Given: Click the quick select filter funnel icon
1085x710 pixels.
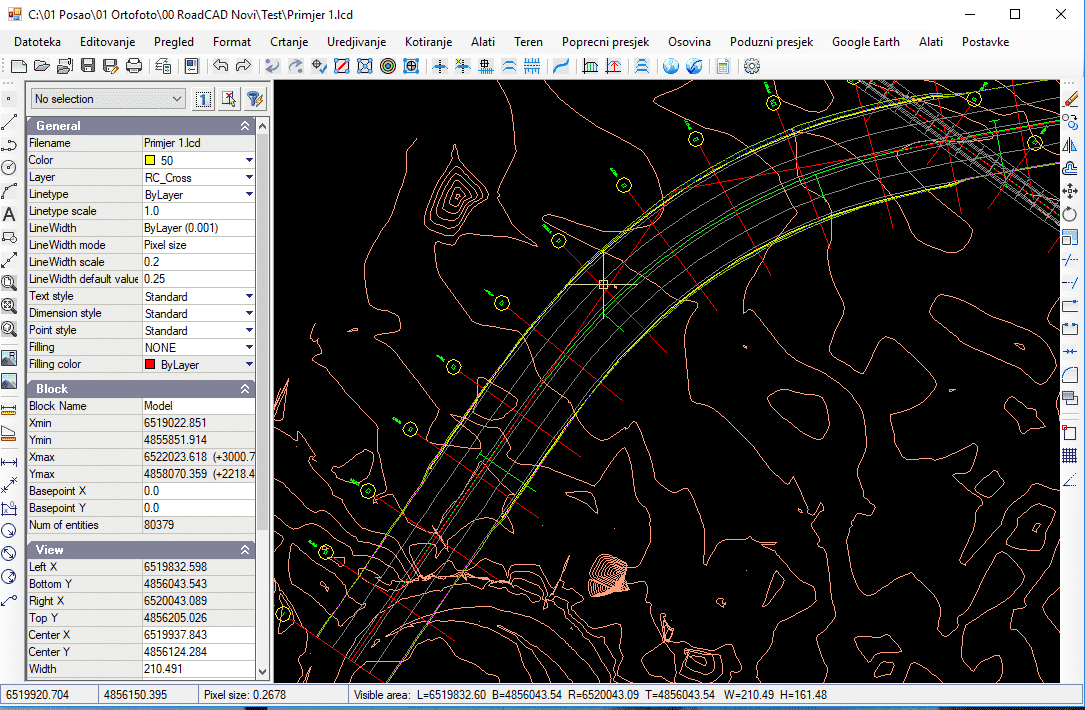Looking at the screenshot, I should (254, 99).
